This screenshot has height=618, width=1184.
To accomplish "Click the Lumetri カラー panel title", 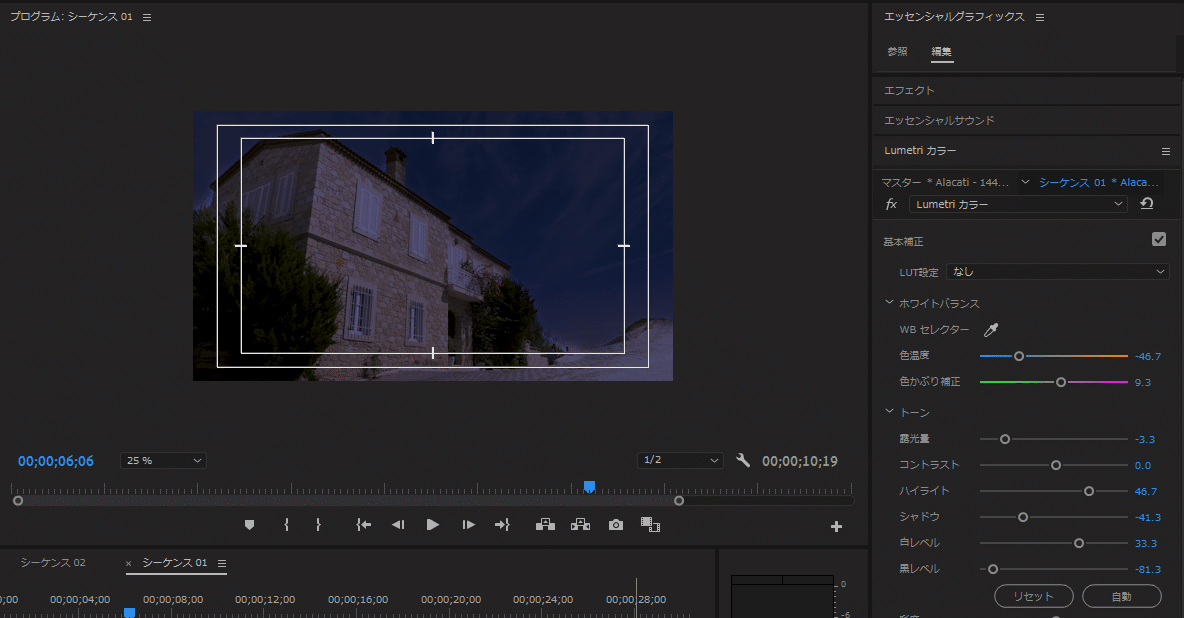I will pyautogui.click(x=920, y=151).
